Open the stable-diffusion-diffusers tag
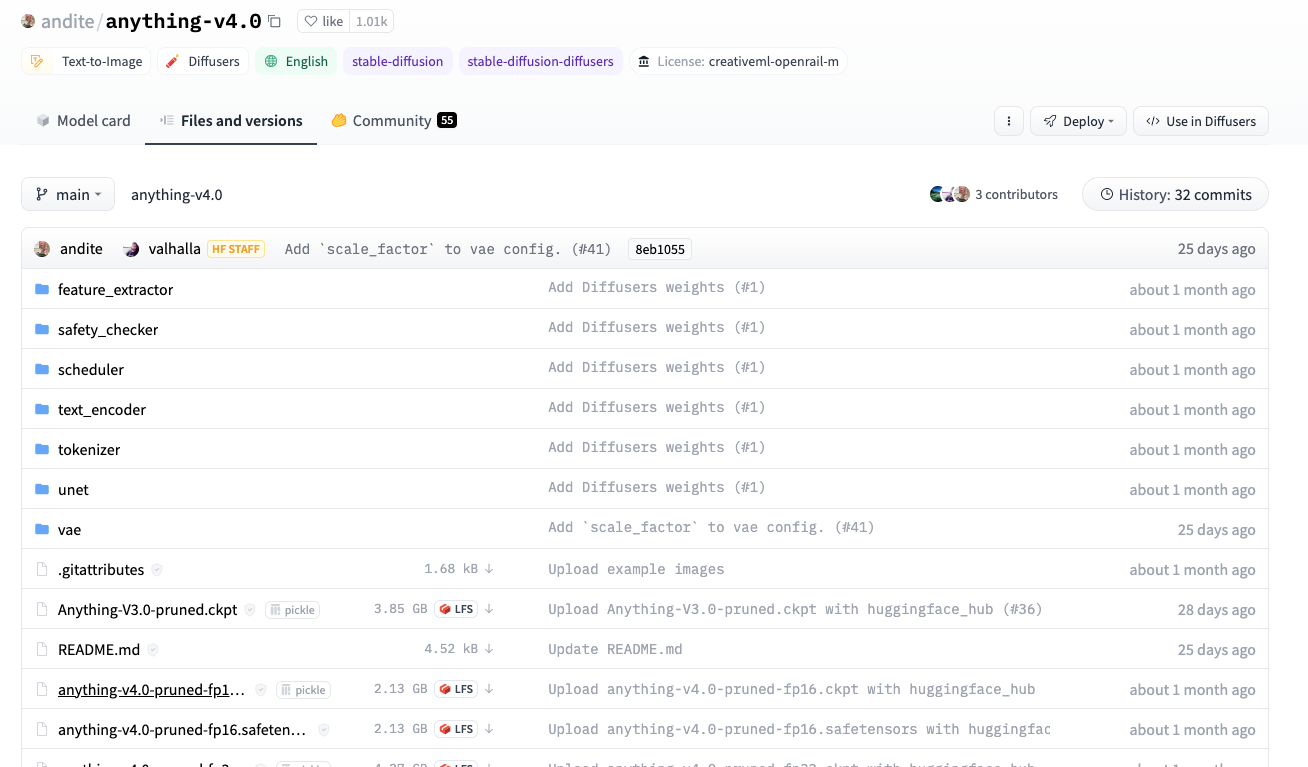The image size is (1308, 767). click(x=541, y=61)
